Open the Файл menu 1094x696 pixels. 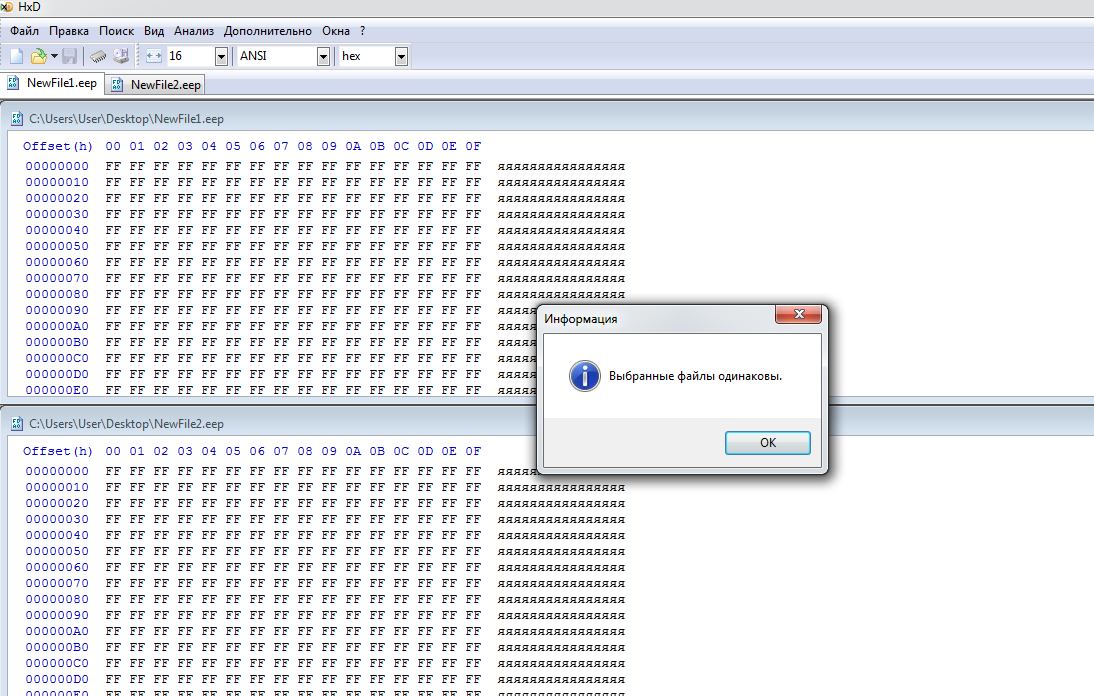(24, 31)
